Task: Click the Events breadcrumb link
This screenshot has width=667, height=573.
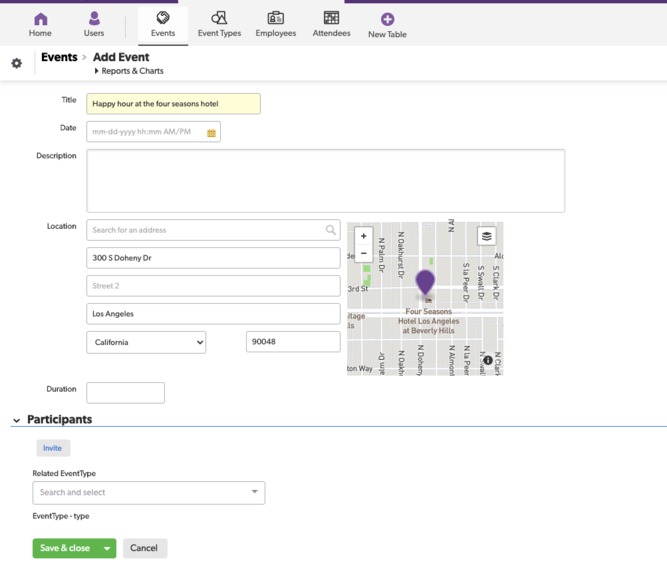Action: click(x=59, y=57)
